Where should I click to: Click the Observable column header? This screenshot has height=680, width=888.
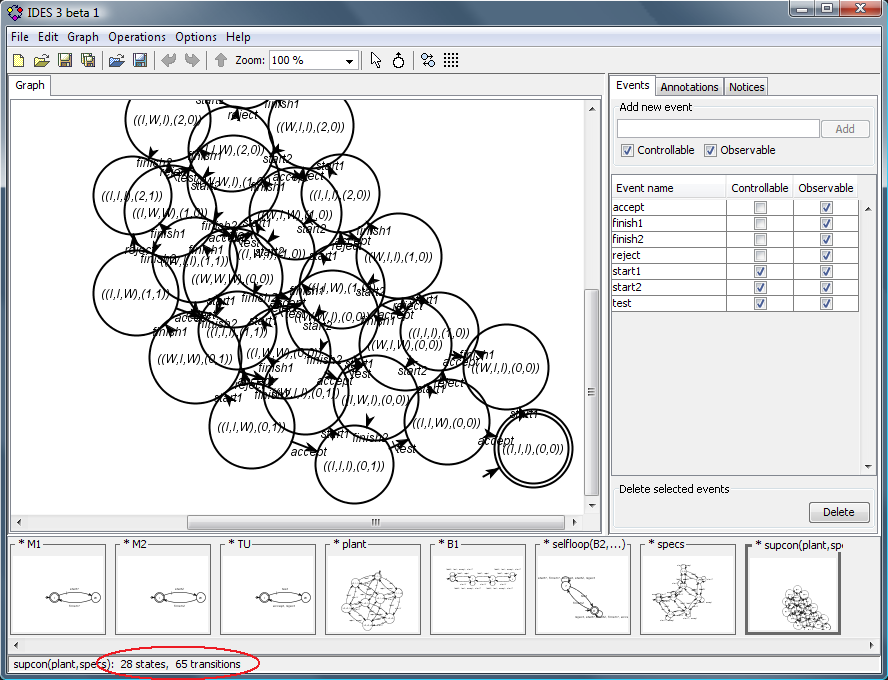point(826,188)
